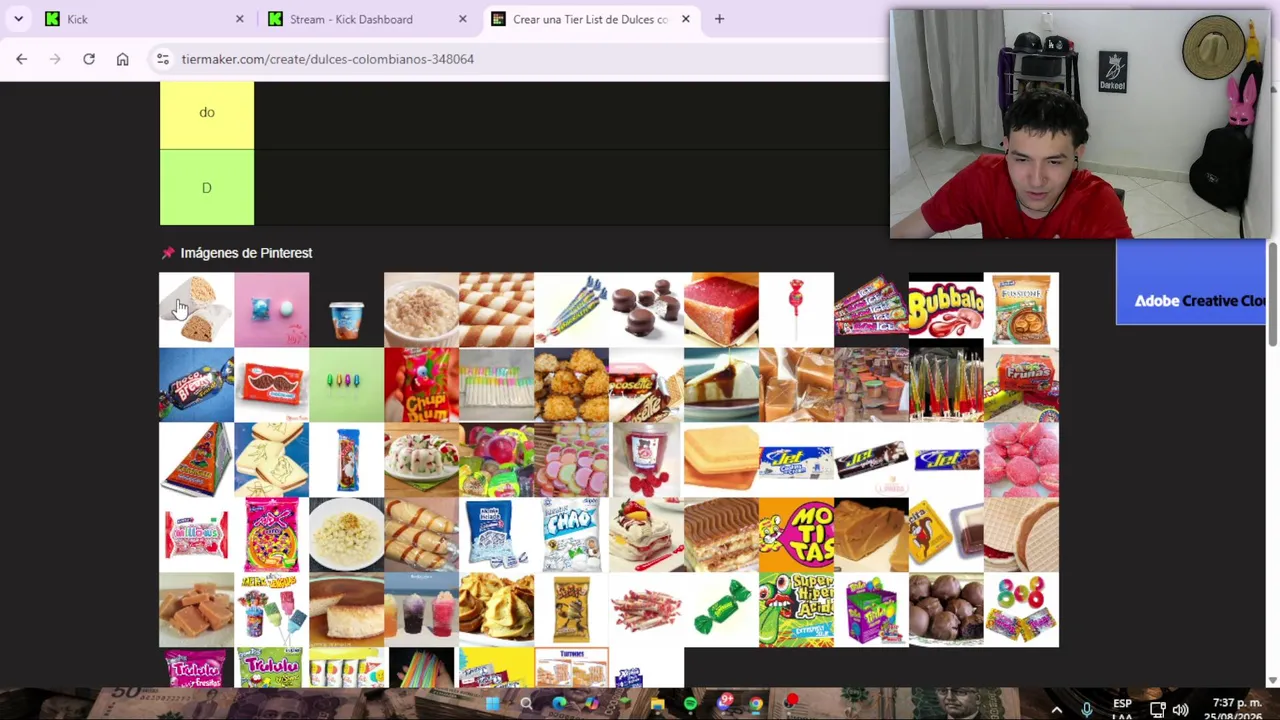Image resolution: width=1280 pixels, height=720 pixels.
Task: Select the colorful gummy rings image
Action: point(1021,610)
